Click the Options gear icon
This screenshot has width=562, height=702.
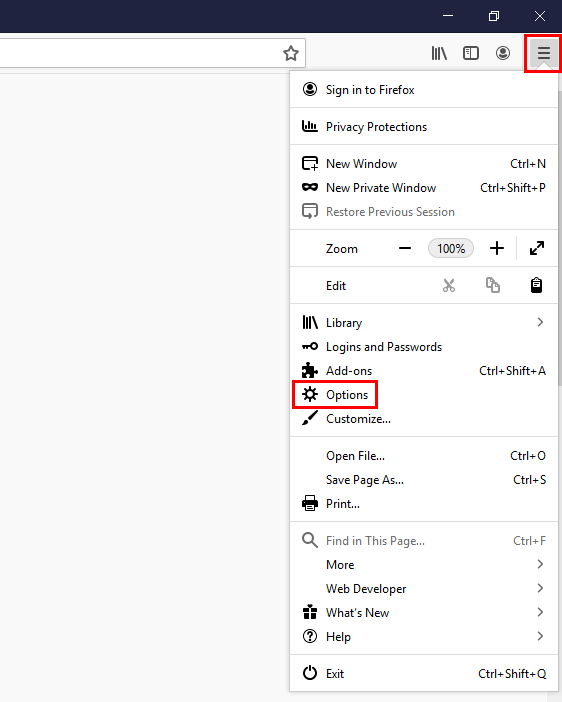(x=310, y=394)
